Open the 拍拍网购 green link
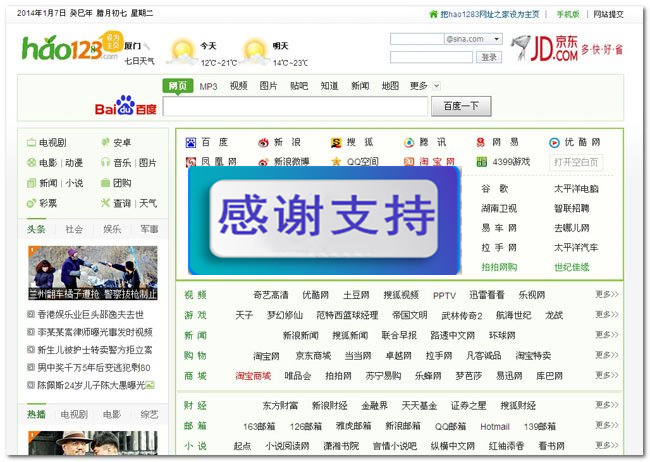The height and width of the screenshot is (462, 650). pyautogui.click(x=499, y=267)
